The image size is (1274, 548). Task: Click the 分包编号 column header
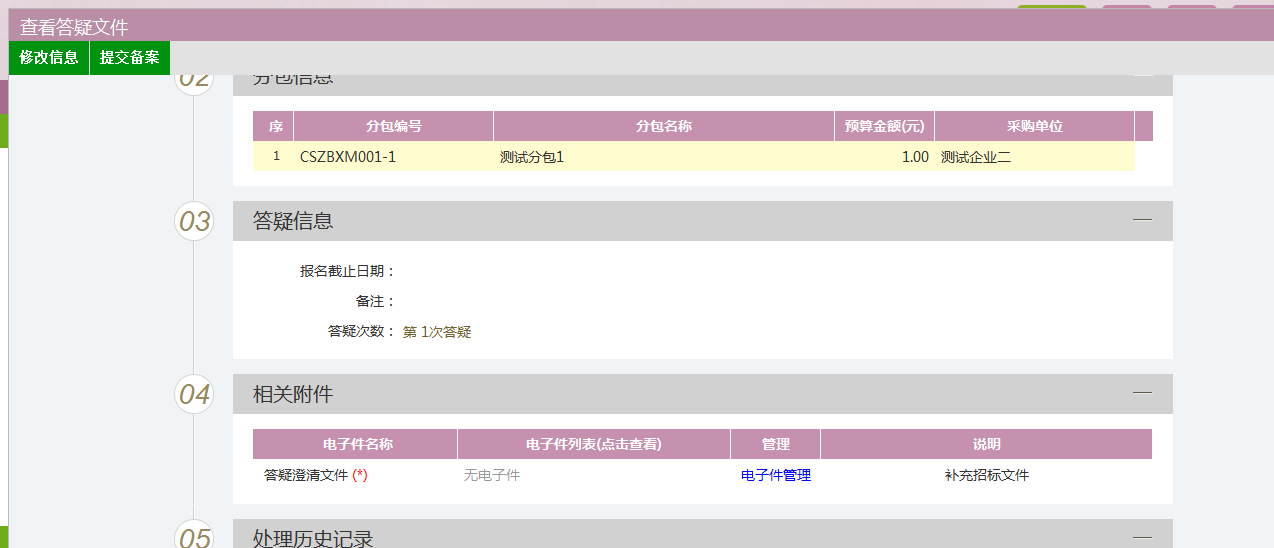[x=393, y=127]
